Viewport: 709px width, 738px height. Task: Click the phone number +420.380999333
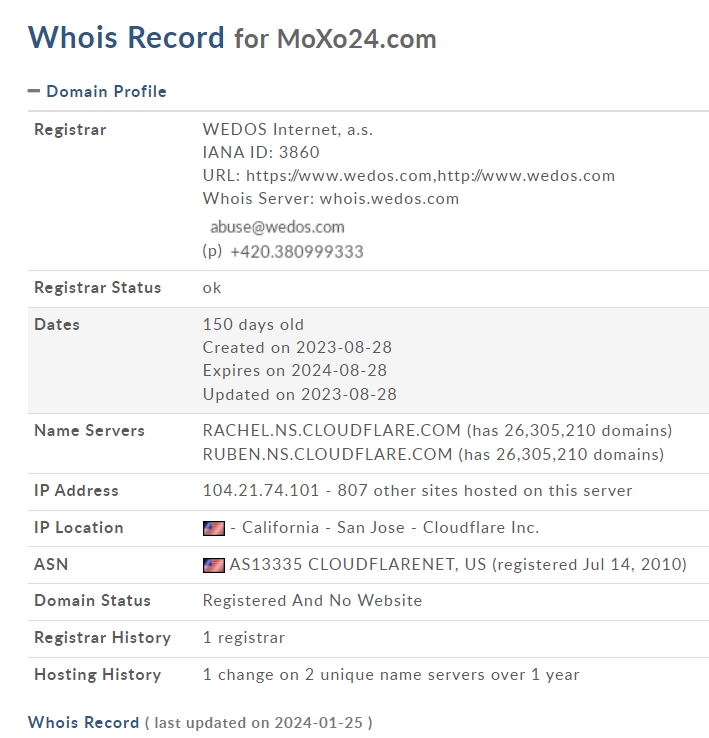[x=297, y=252]
